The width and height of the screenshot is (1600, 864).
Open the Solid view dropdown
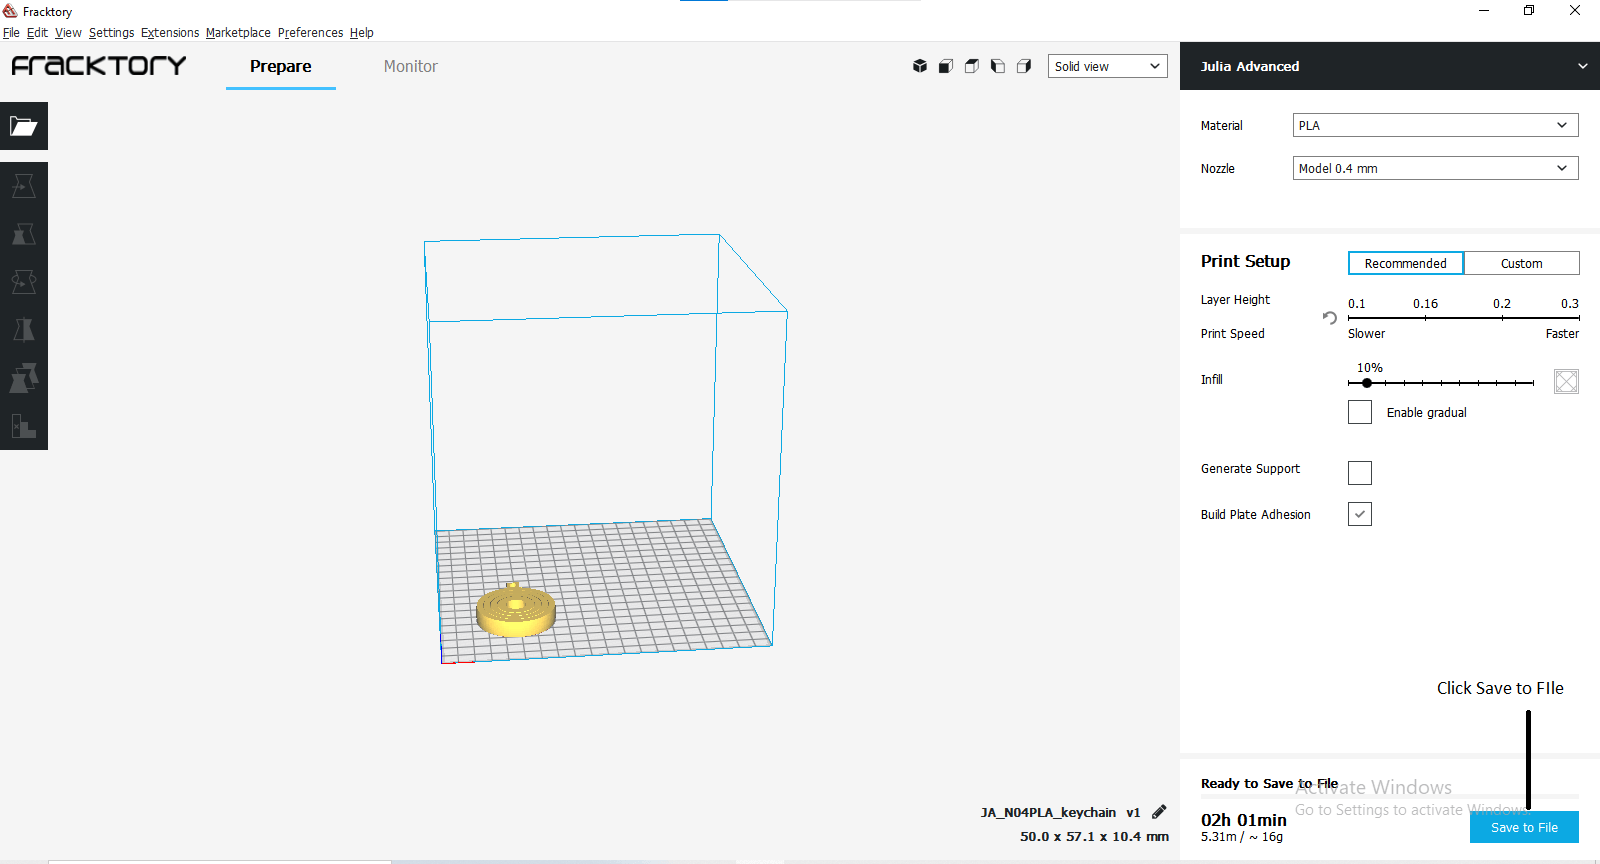point(1108,66)
